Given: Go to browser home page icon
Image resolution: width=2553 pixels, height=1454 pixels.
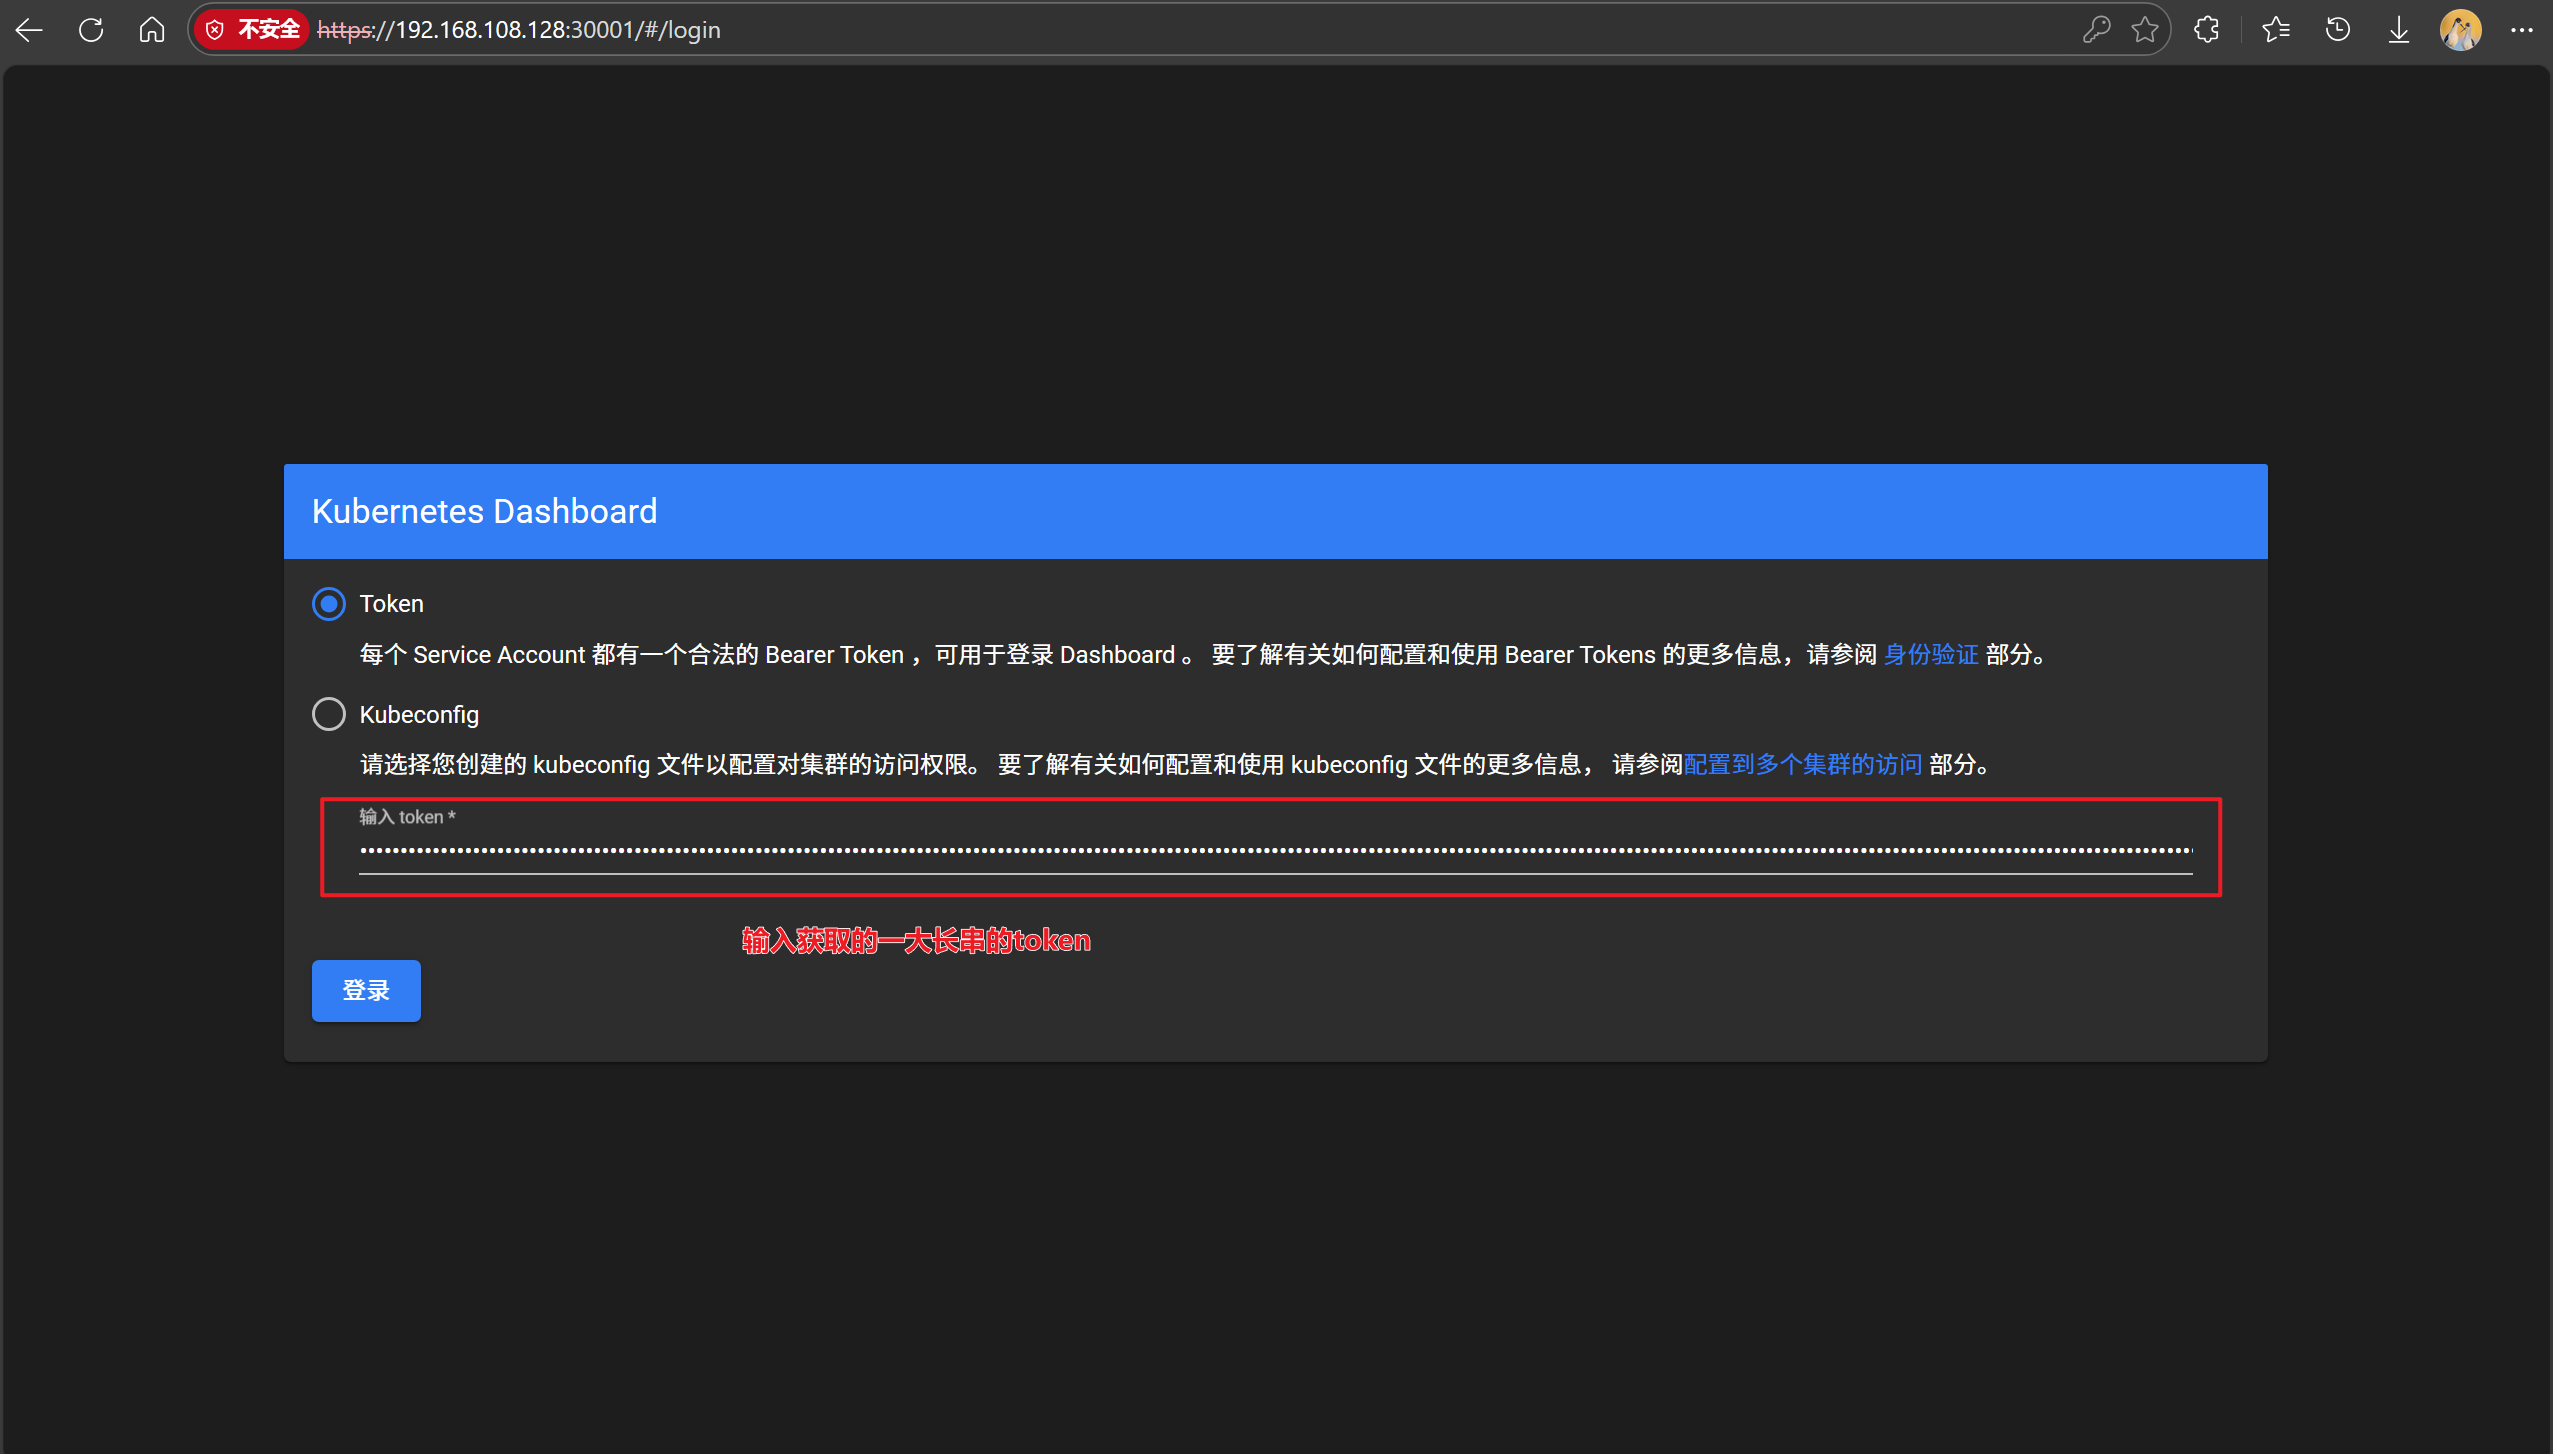Looking at the screenshot, I should click(x=152, y=30).
